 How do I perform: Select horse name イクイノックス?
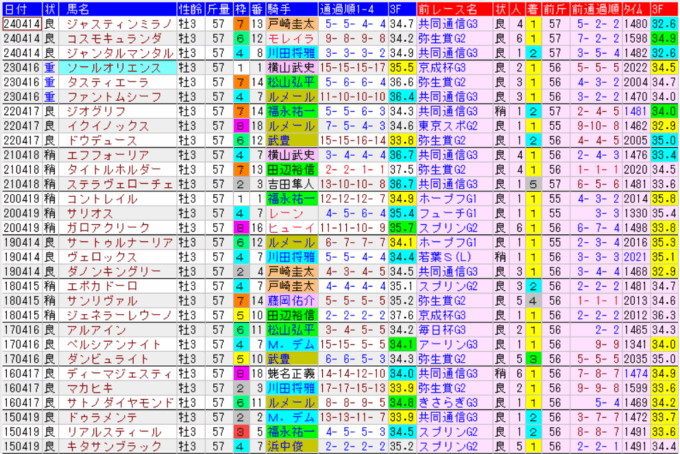coord(108,126)
